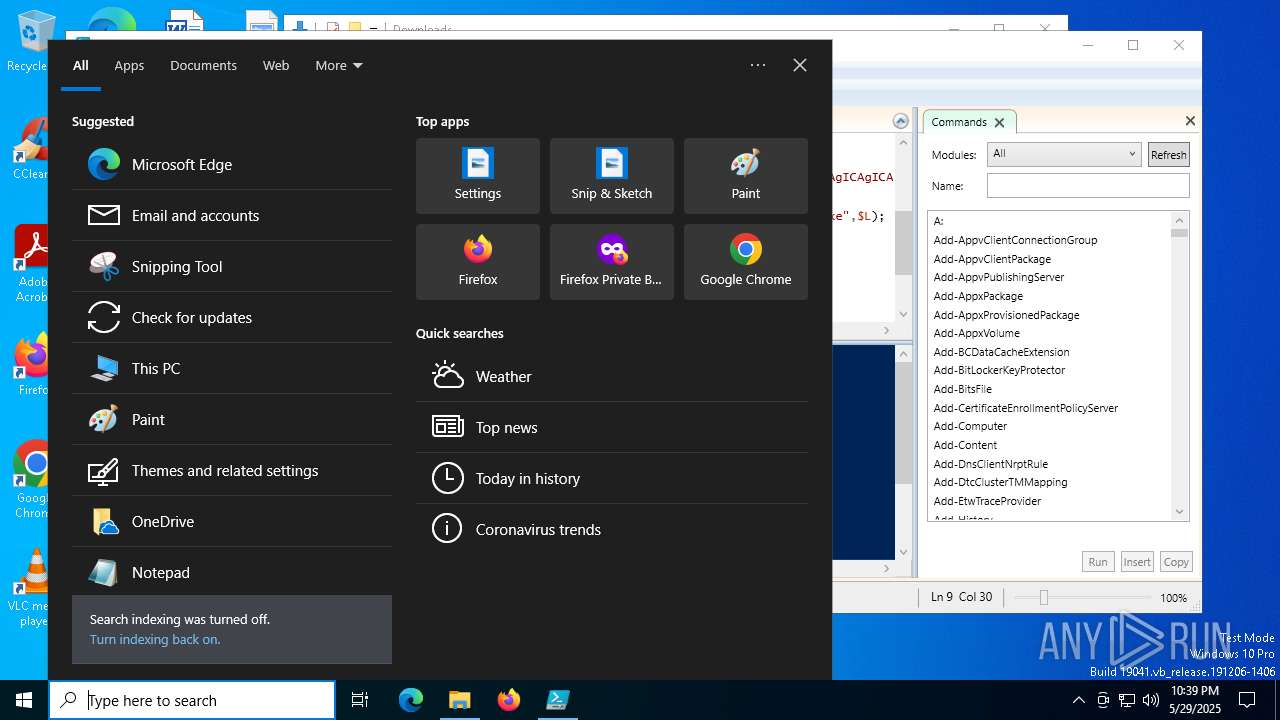The width and height of the screenshot is (1280, 720).
Task: Open the Modules dropdown in Commands pane
Action: tap(1064, 154)
